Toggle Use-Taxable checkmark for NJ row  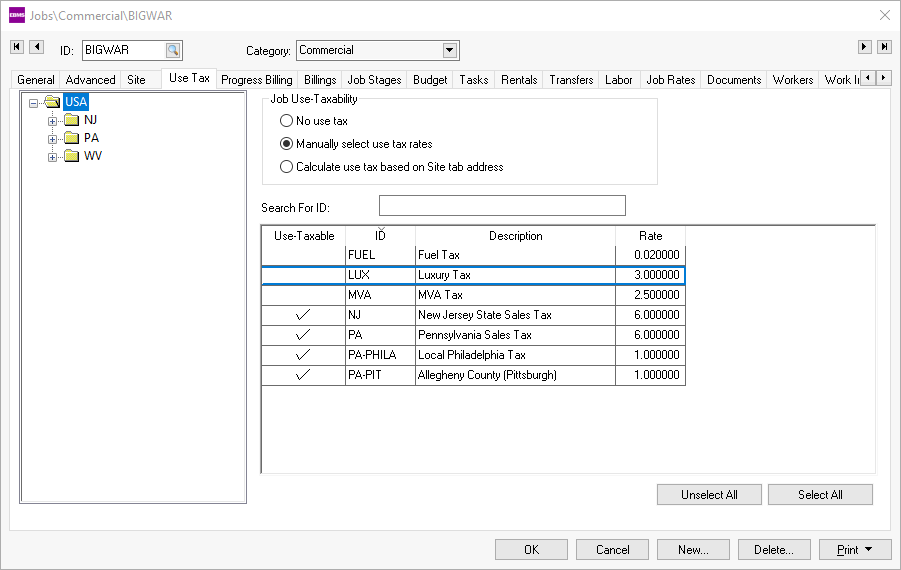coord(303,315)
